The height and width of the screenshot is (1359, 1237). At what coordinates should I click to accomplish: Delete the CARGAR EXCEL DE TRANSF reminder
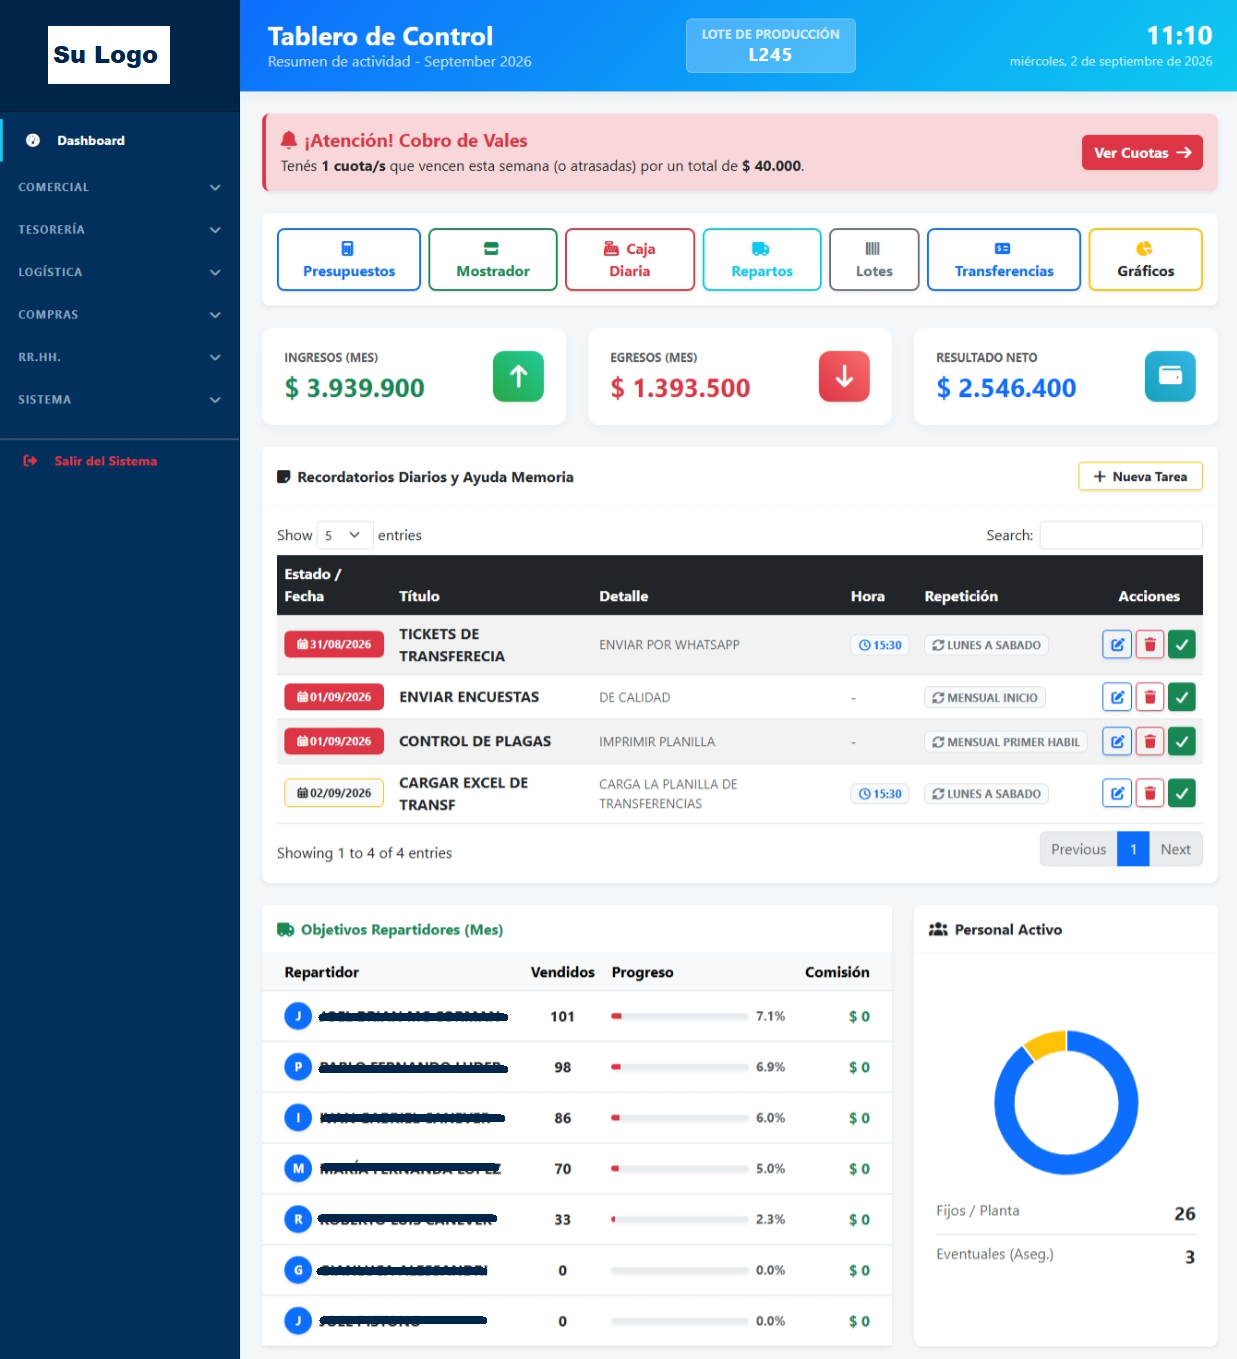tap(1150, 793)
